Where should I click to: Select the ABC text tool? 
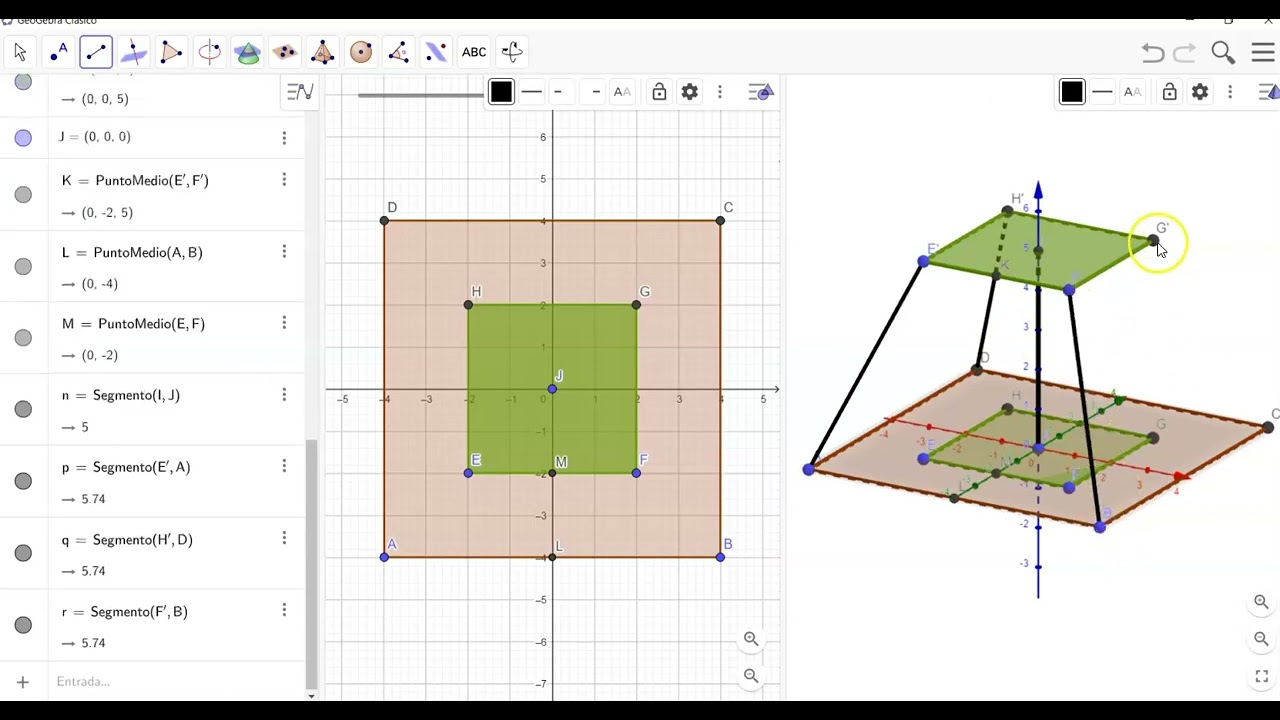tap(474, 52)
